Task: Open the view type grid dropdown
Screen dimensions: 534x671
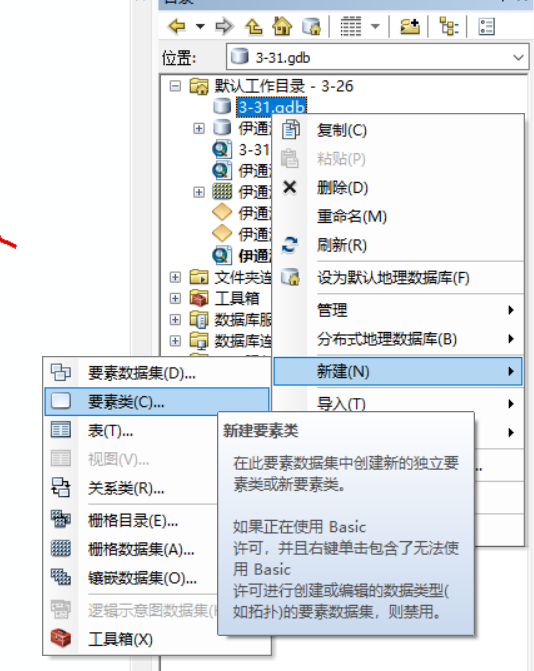Action: 375,27
